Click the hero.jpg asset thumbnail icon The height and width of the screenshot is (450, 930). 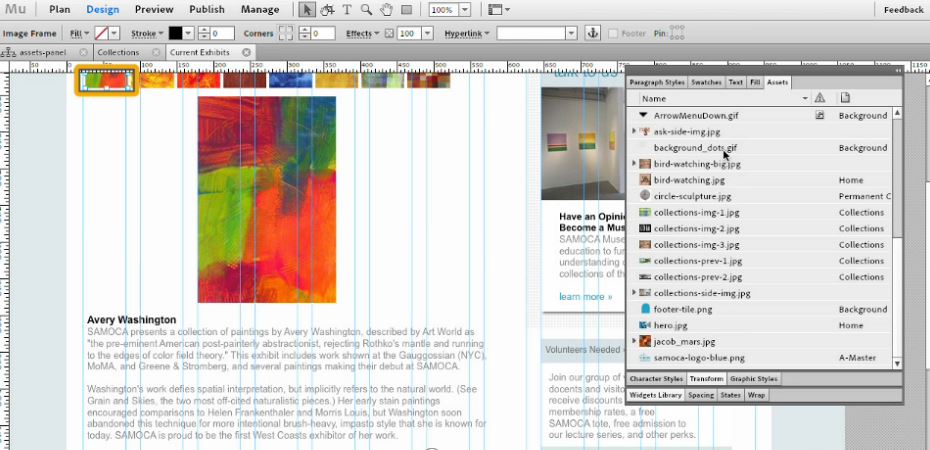[645, 325]
